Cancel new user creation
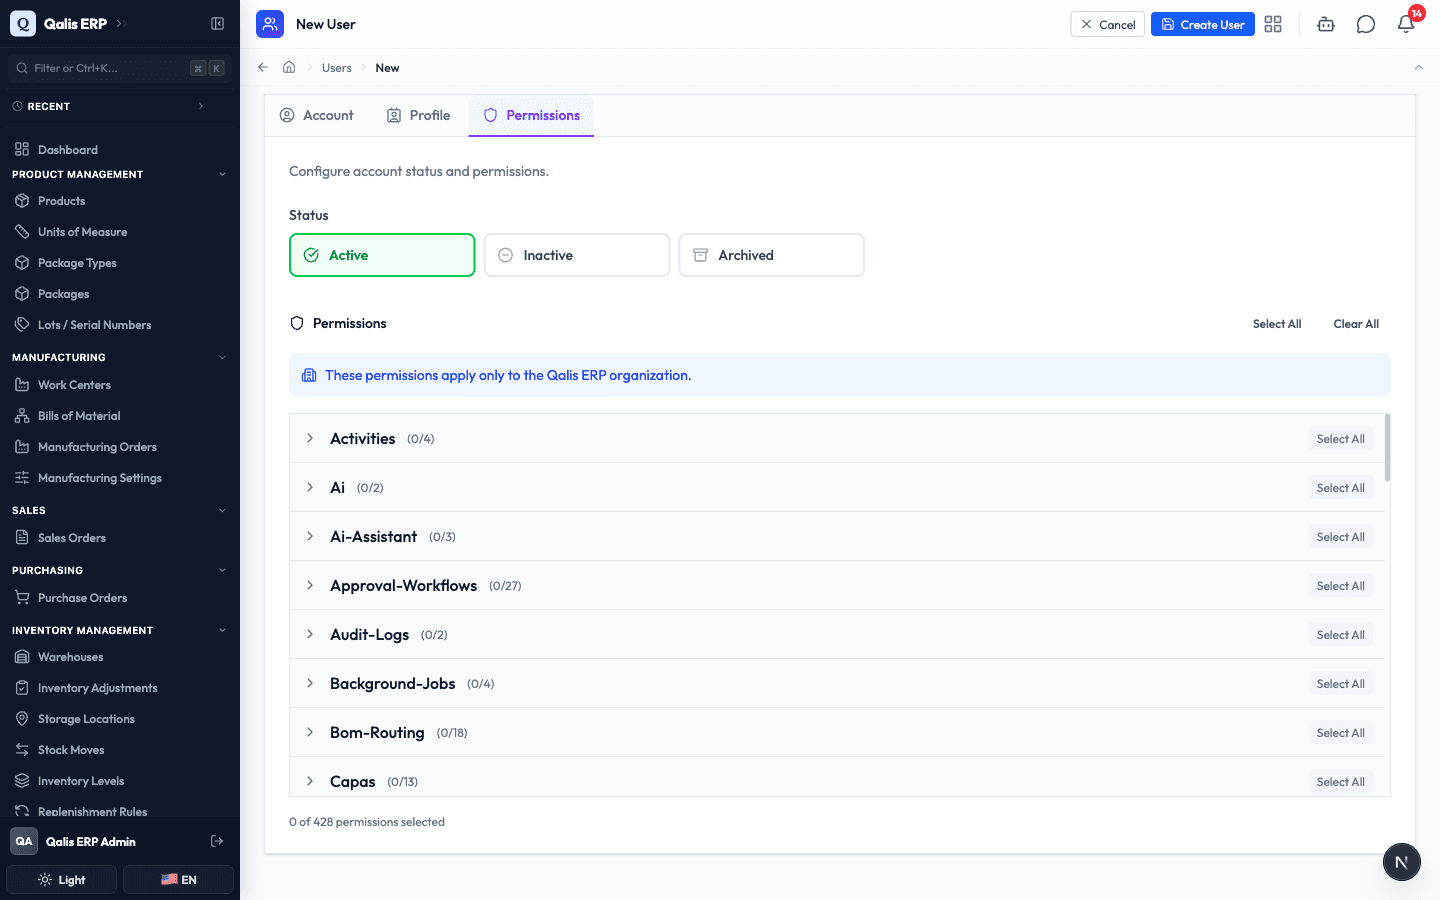Image resolution: width=1440 pixels, height=900 pixels. point(1108,24)
